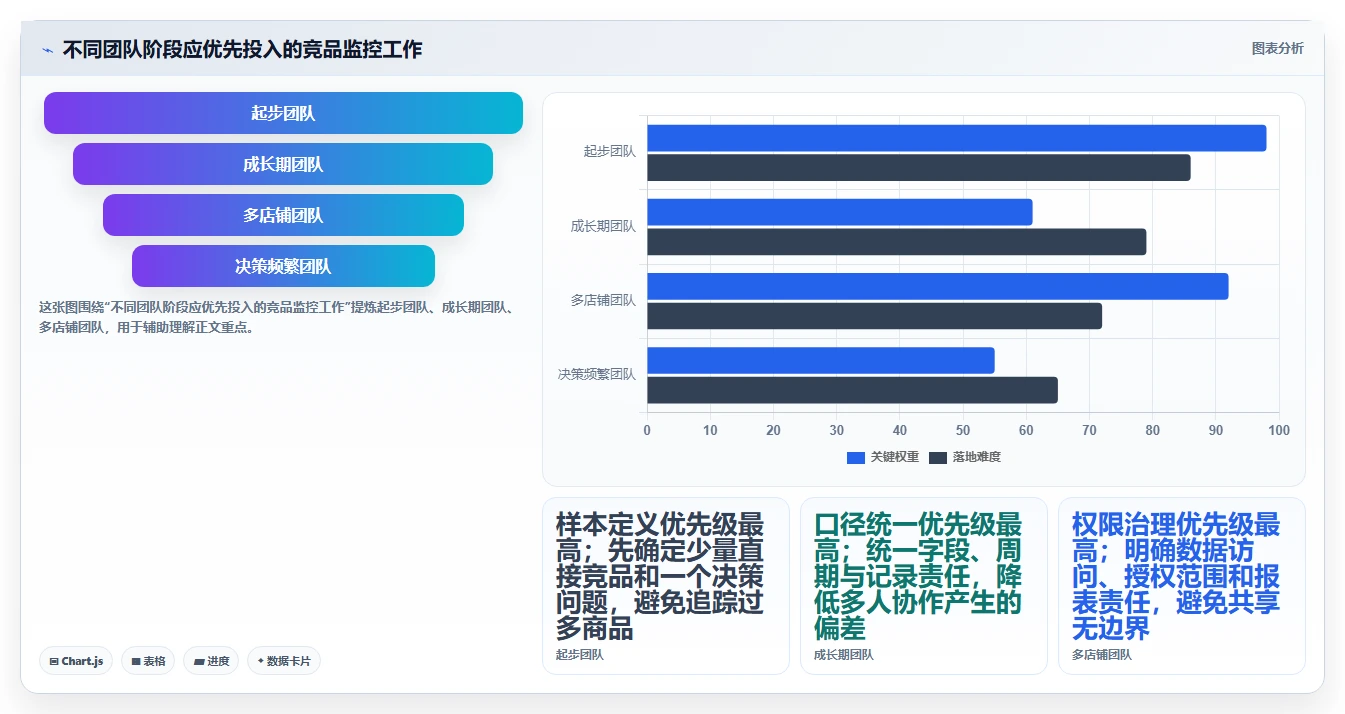Click the dark 落地难度 bar for 起步团队

point(918,168)
